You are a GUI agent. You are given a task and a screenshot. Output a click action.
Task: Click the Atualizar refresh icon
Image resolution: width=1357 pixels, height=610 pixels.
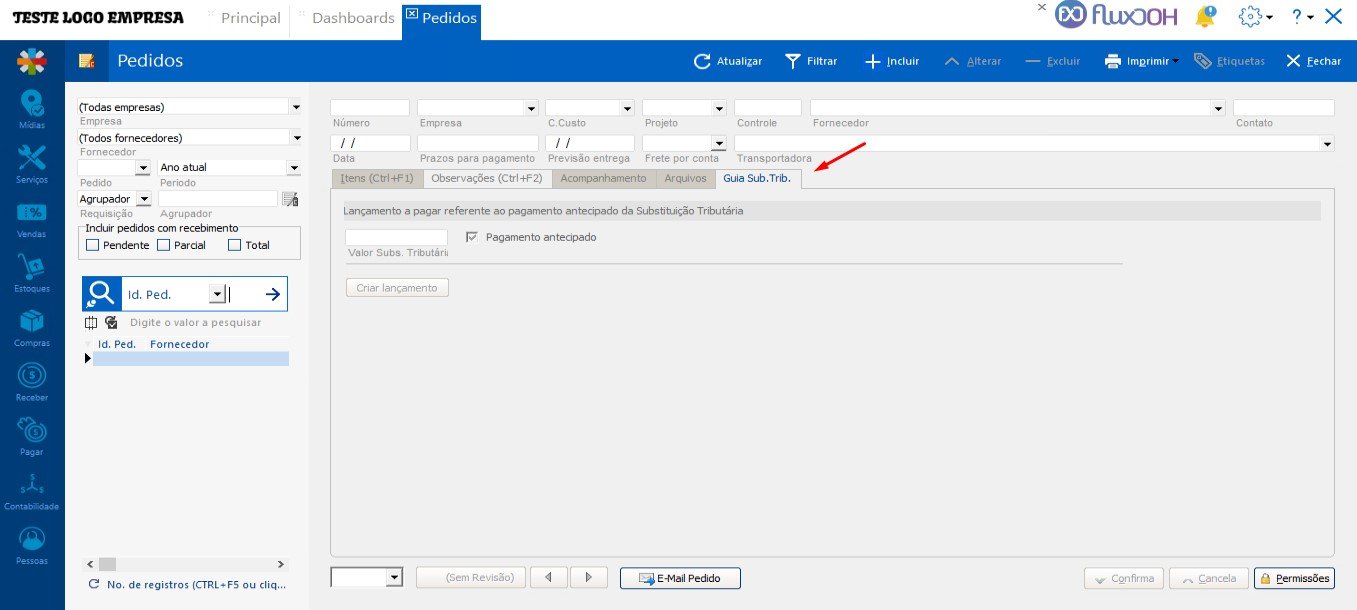(702, 61)
